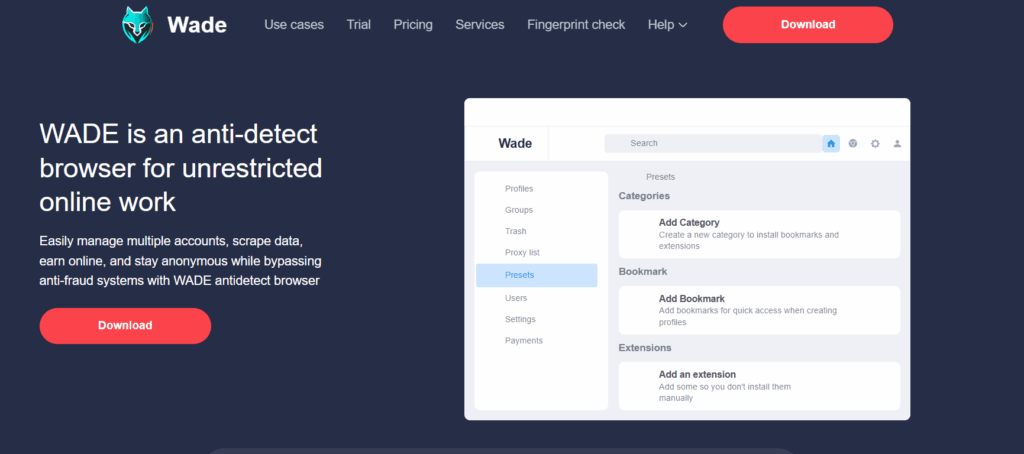Click the blue home icon beside search
This screenshot has width=1024, height=454.
[x=831, y=144]
